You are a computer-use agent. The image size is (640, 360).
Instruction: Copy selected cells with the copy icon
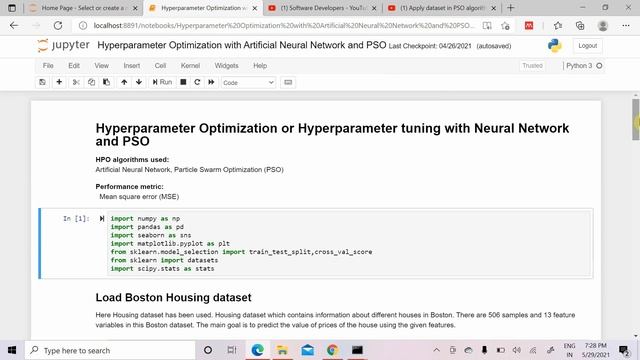coord(91,82)
